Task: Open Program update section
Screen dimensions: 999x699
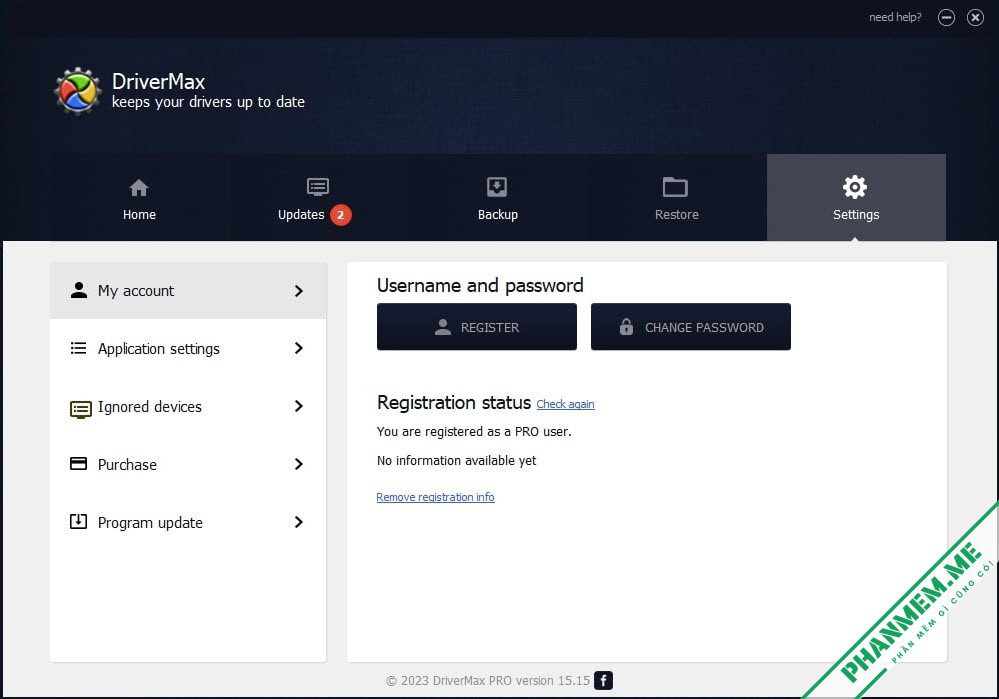Action: pyautogui.click(x=188, y=522)
